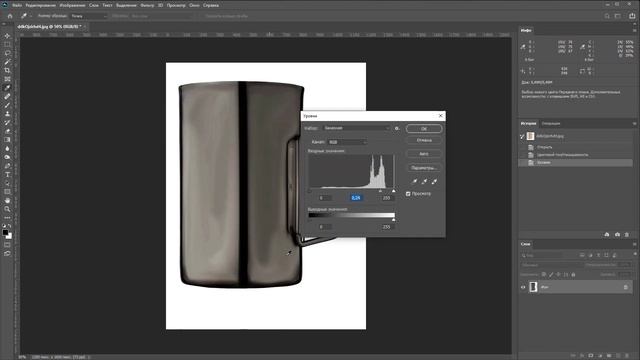Delete layer with Layers panel trash icon
The width and height of the screenshot is (640, 360).
coord(627,356)
